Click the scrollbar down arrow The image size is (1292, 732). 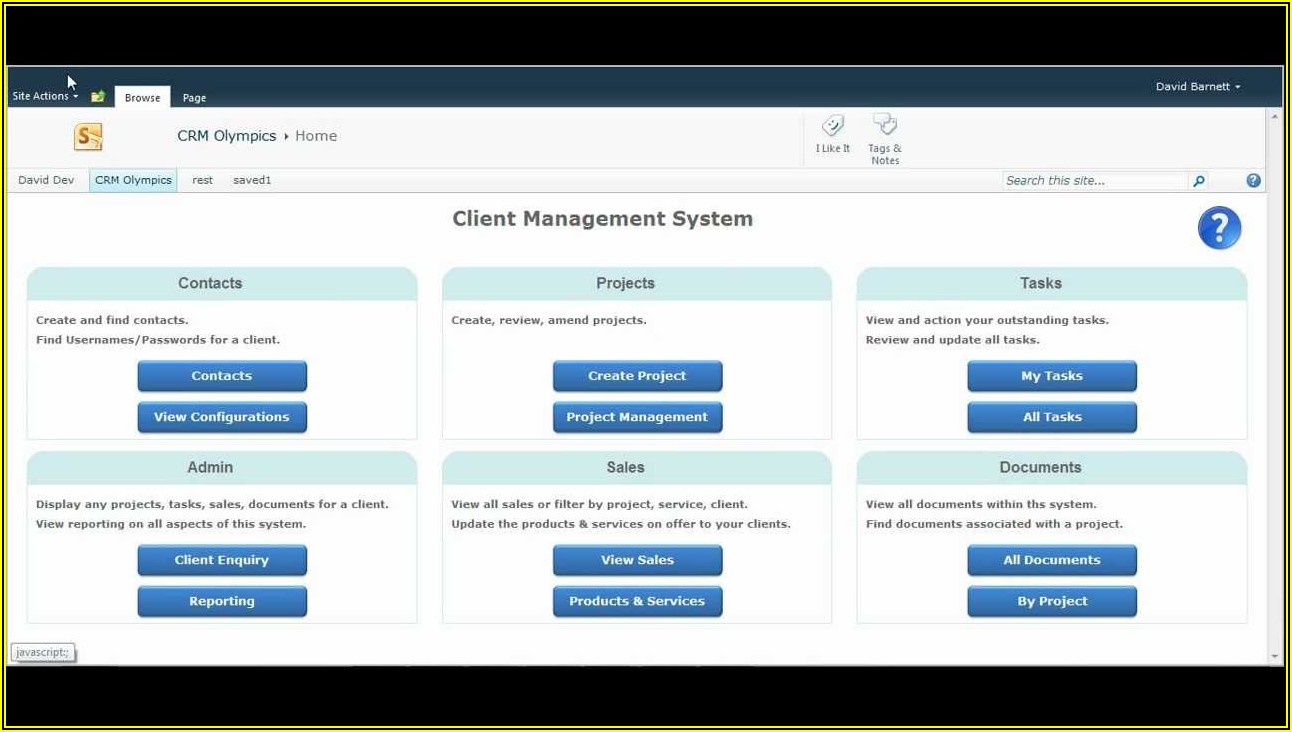[1274, 656]
